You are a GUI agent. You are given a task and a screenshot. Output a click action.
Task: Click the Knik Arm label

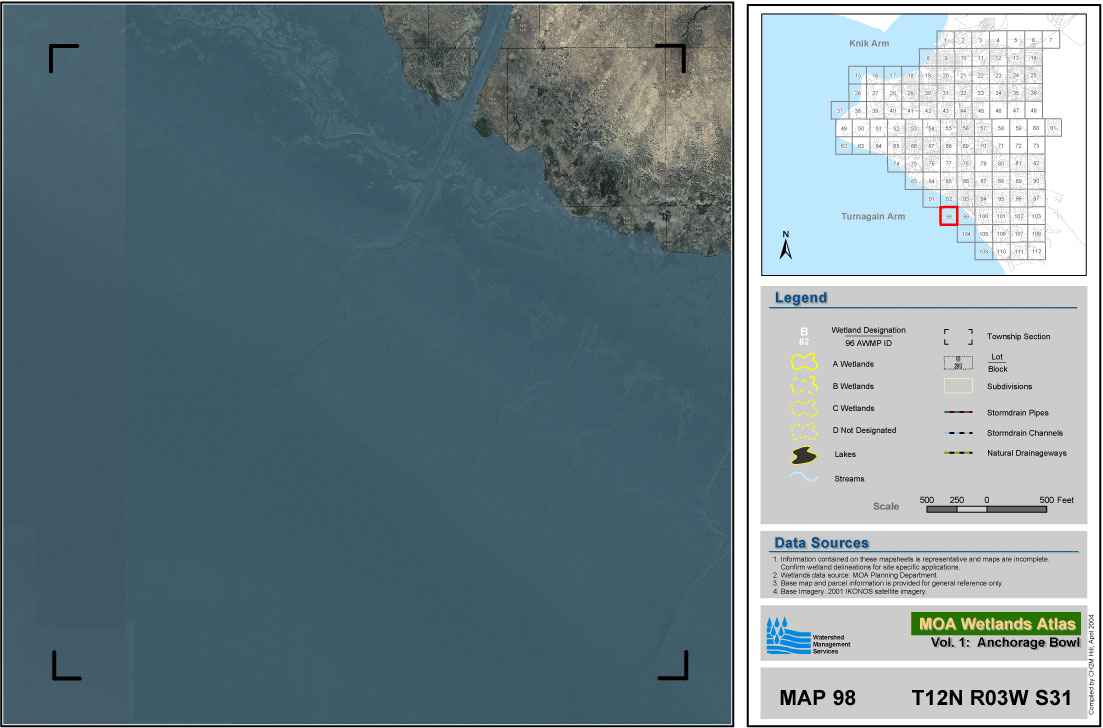click(869, 45)
